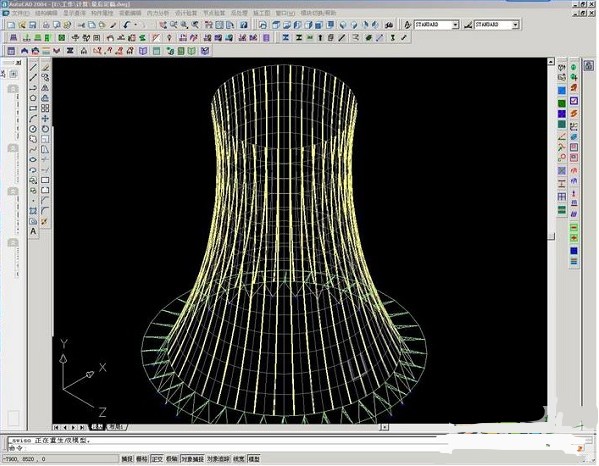
Task: Expand the first collapsed left panel section
Action: pos(13,89)
